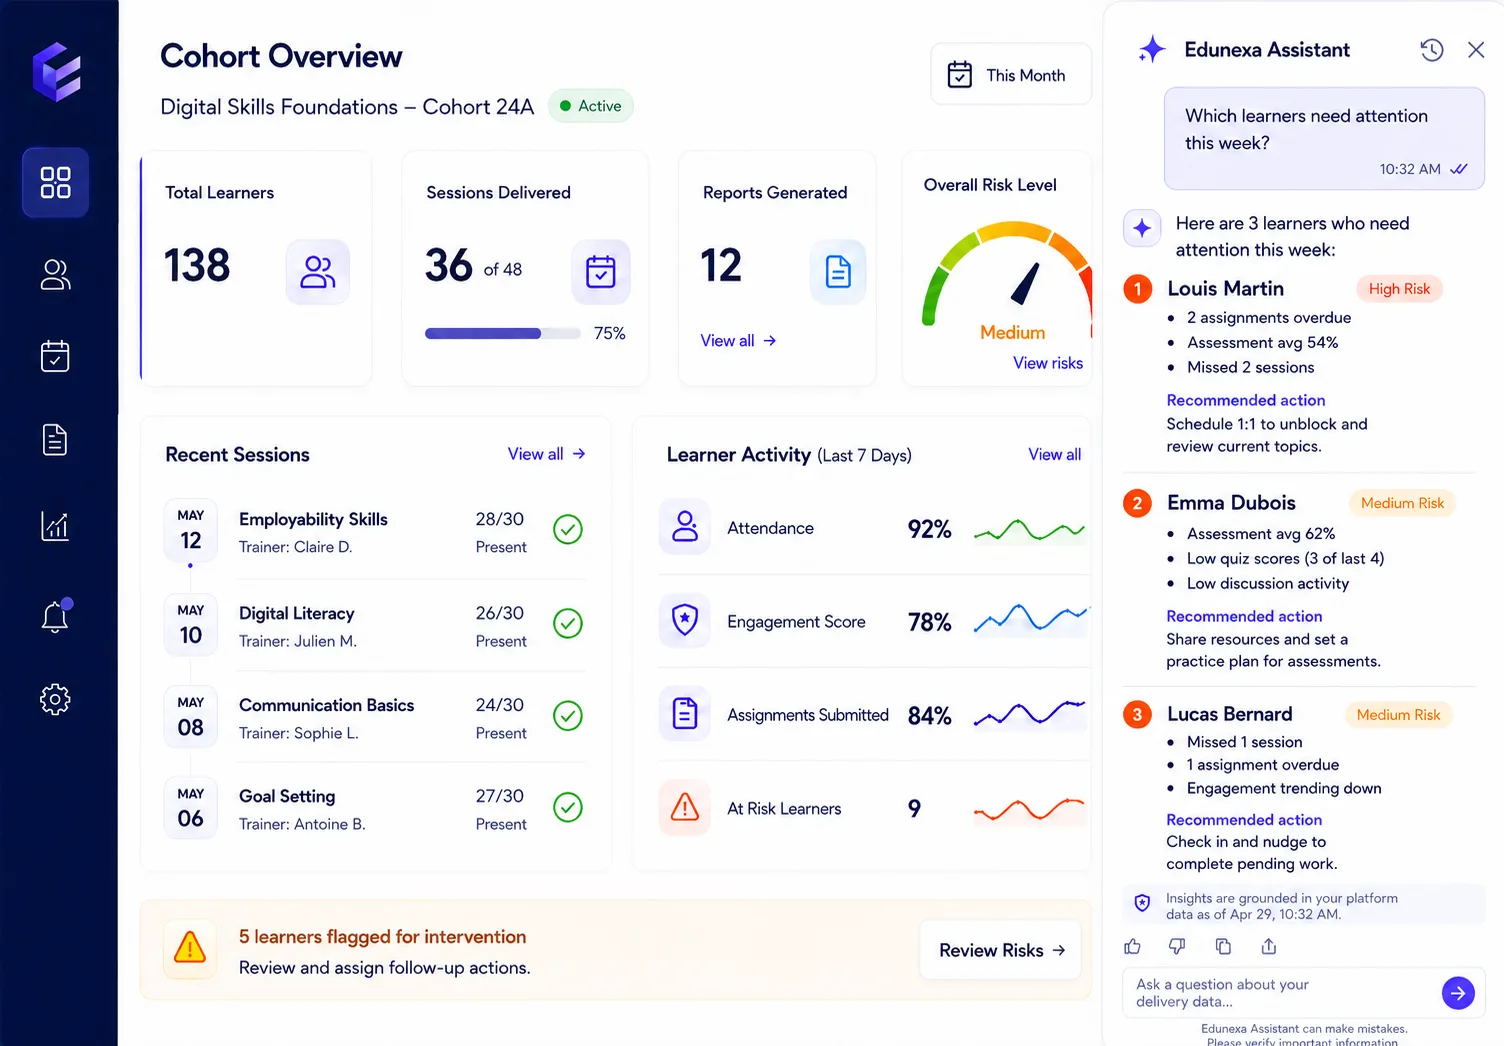Click the Sessions Delivered progress bar
Screen dimensions: 1504x1046
[x=503, y=334]
